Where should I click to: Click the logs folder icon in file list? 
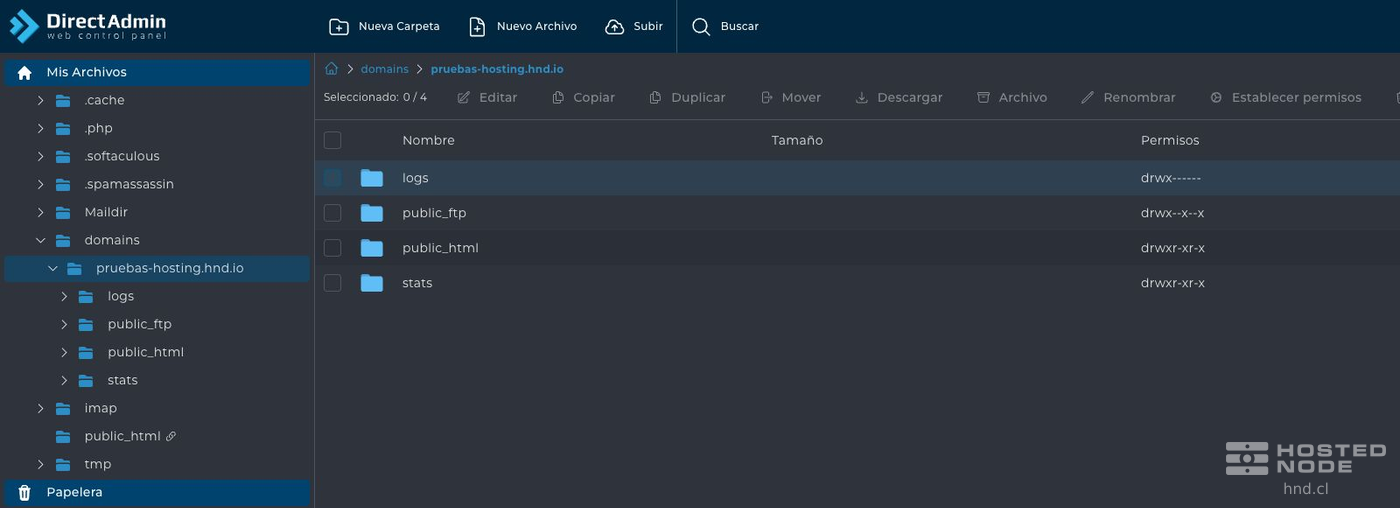pos(372,178)
